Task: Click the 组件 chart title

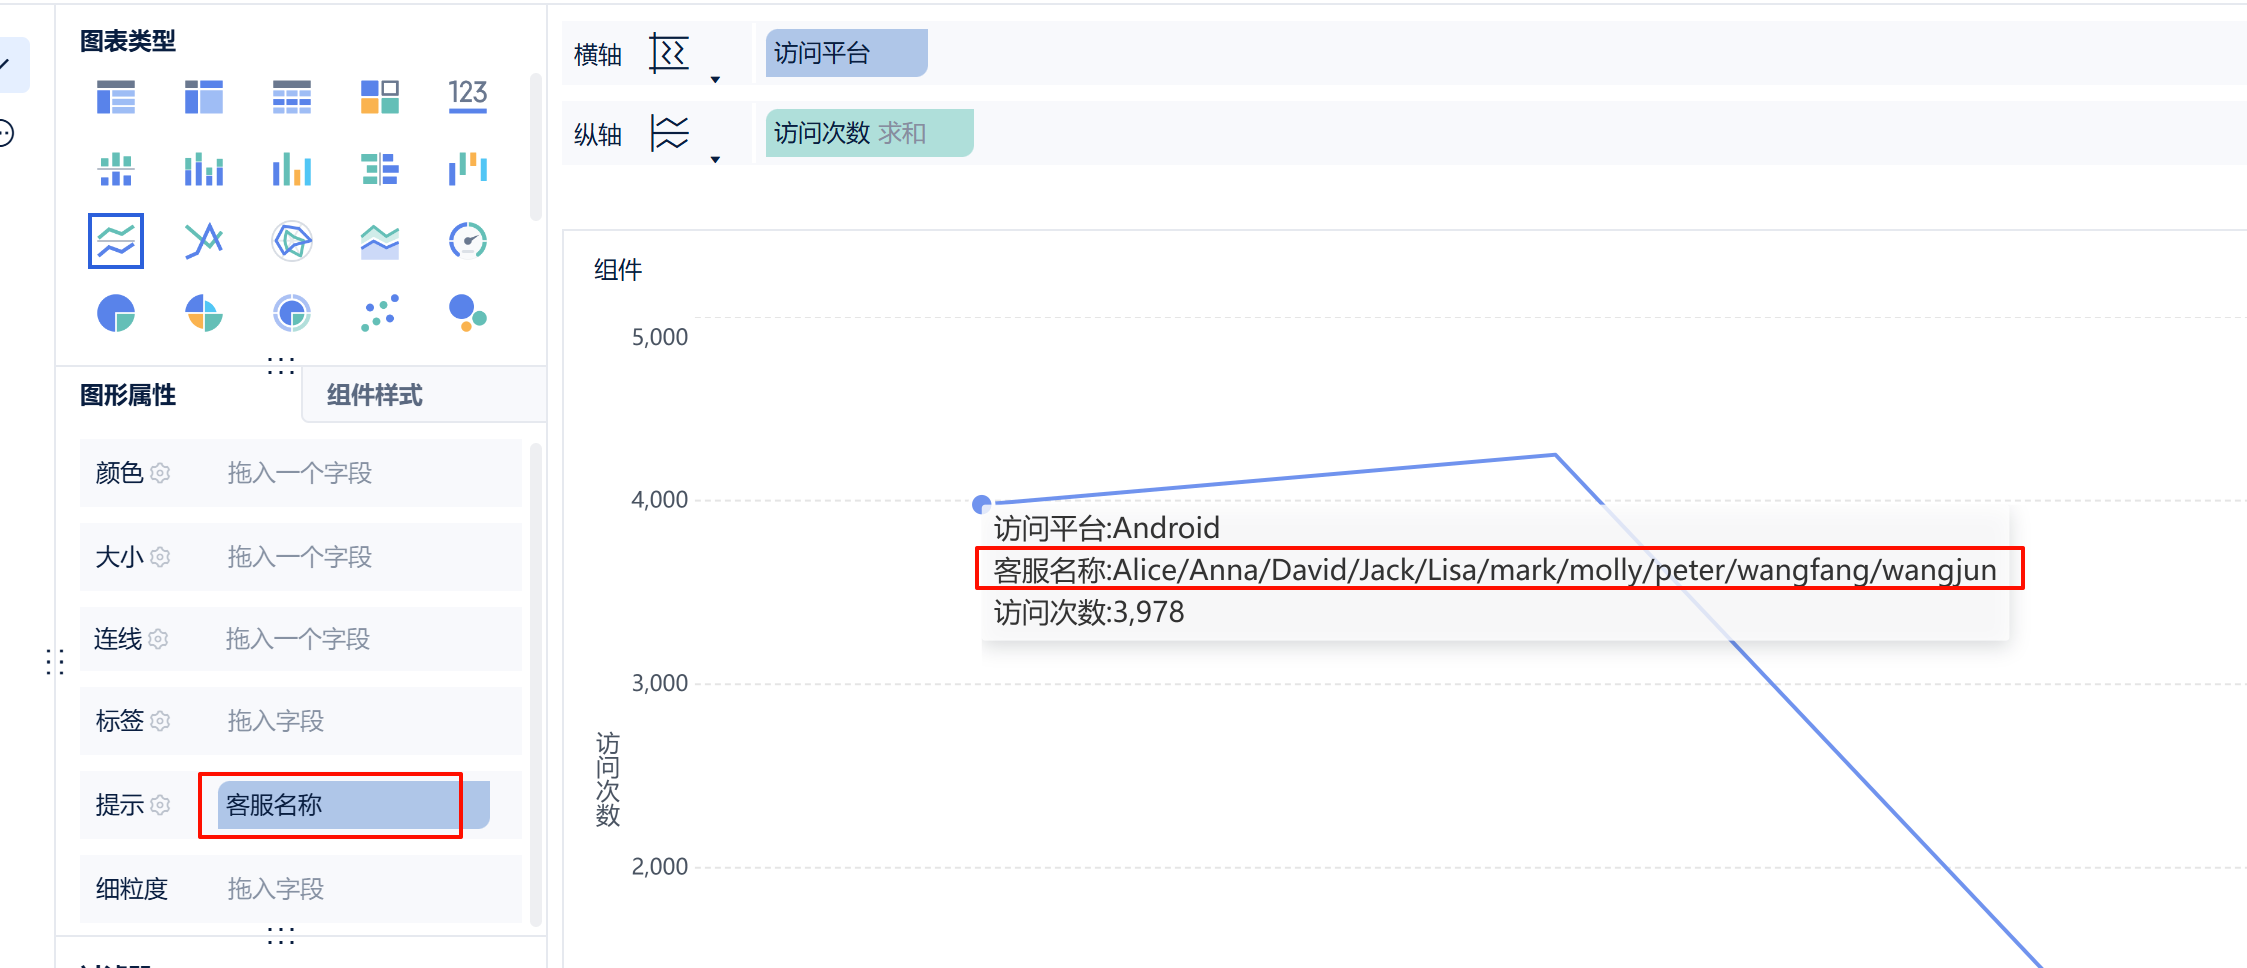Action: 618,270
